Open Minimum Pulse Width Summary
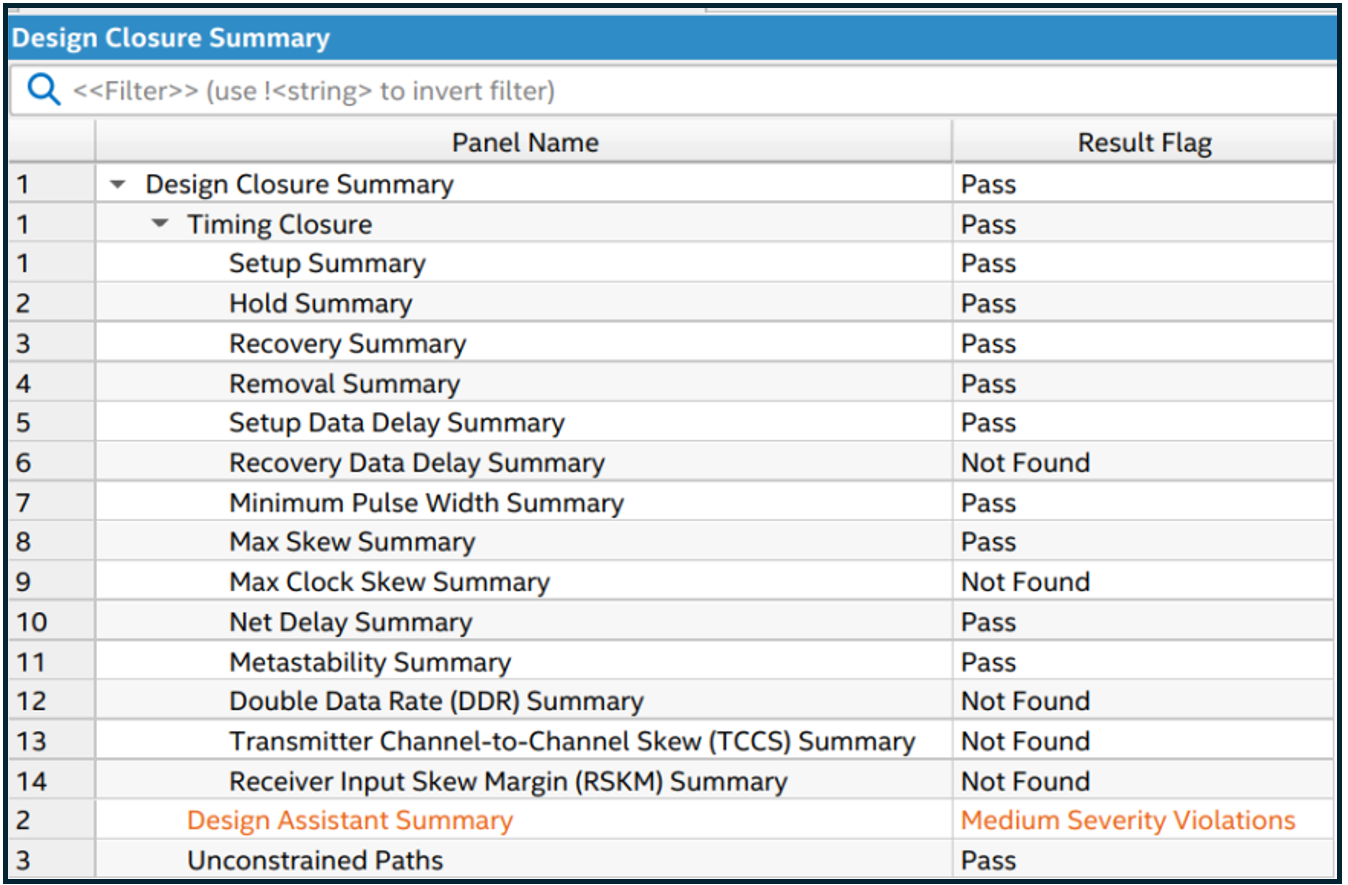 (426, 503)
